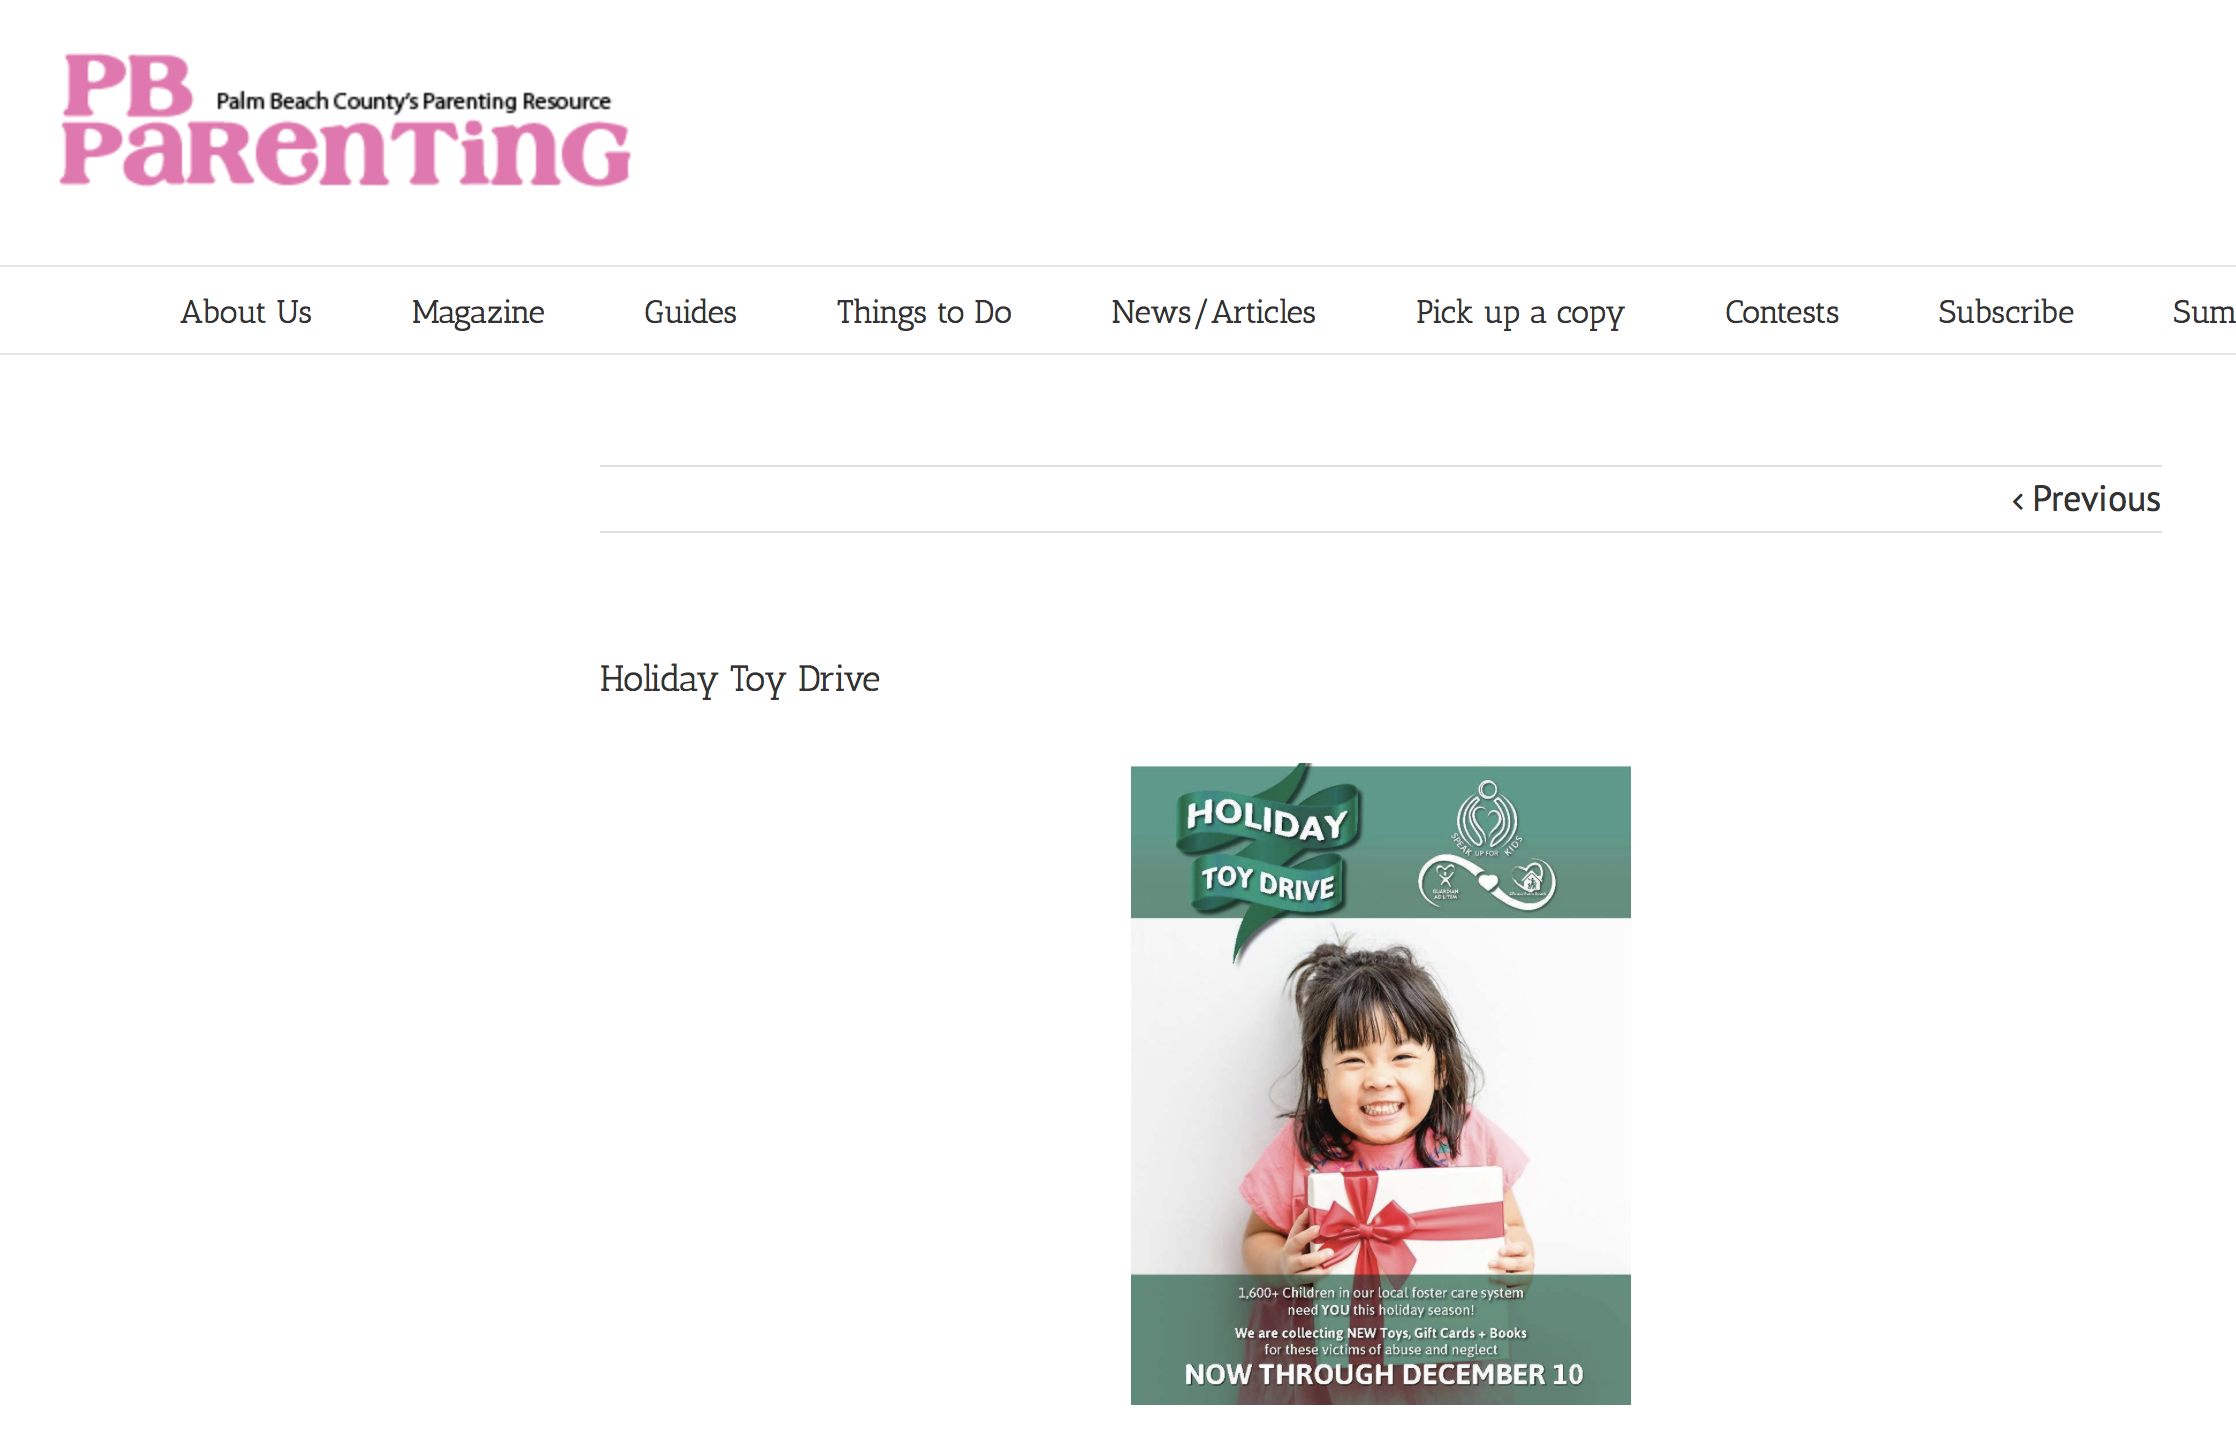Open the Magazine menu item
This screenshot has height=1440, width=2236.
pos(478,312)
